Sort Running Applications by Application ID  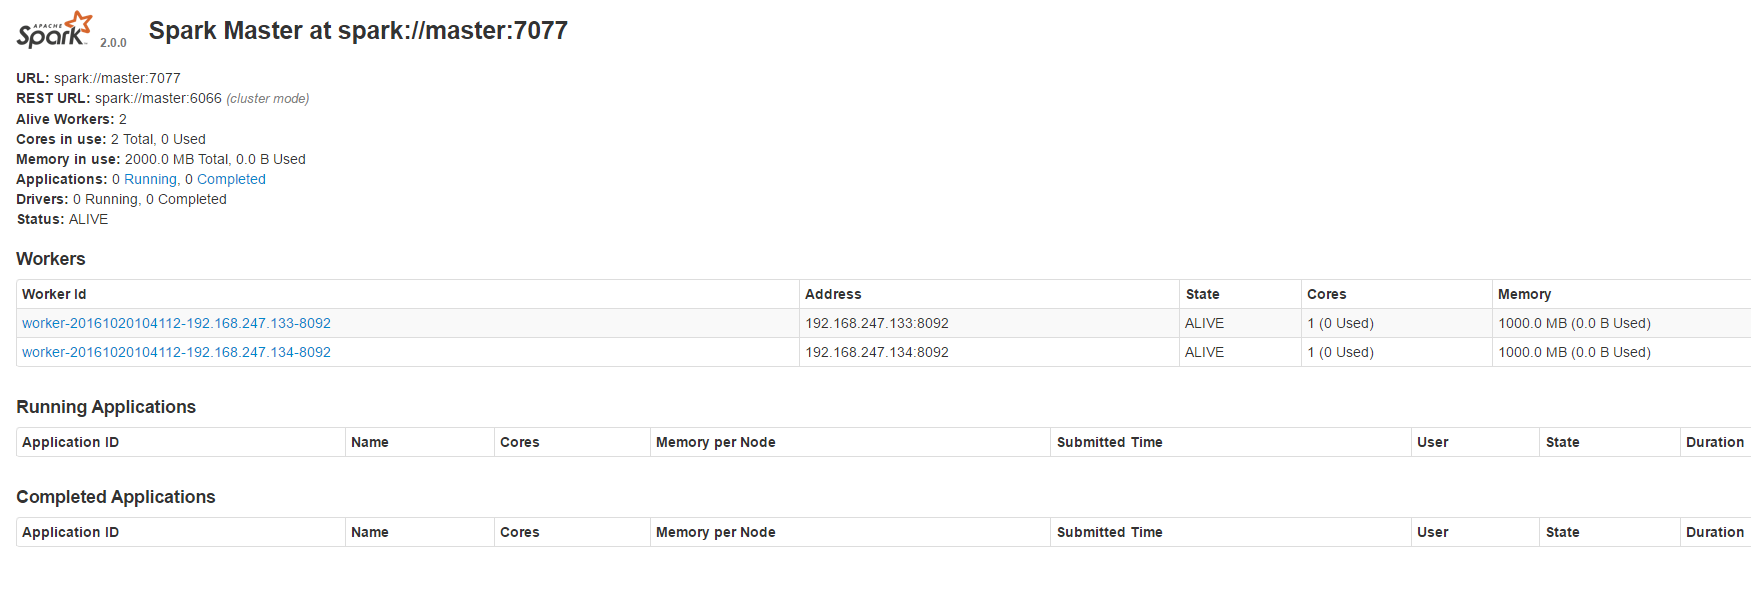coord(70,442)
